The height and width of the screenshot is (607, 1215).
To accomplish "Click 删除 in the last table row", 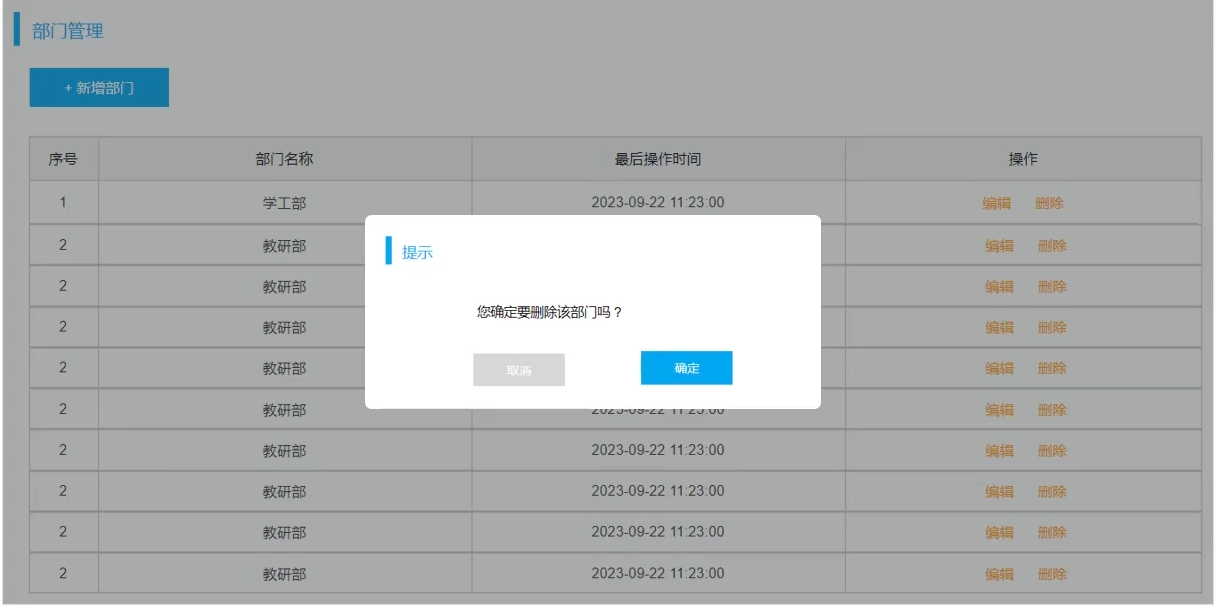I will pyautogui.click(x=1052, y=574).
